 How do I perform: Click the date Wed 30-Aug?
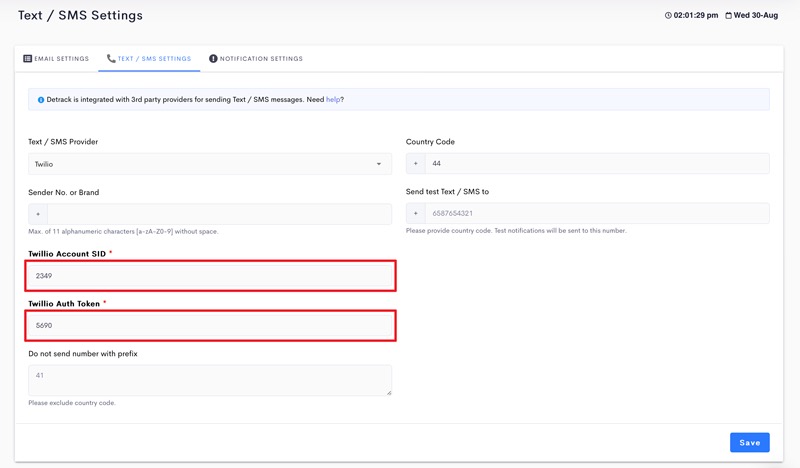756,15
